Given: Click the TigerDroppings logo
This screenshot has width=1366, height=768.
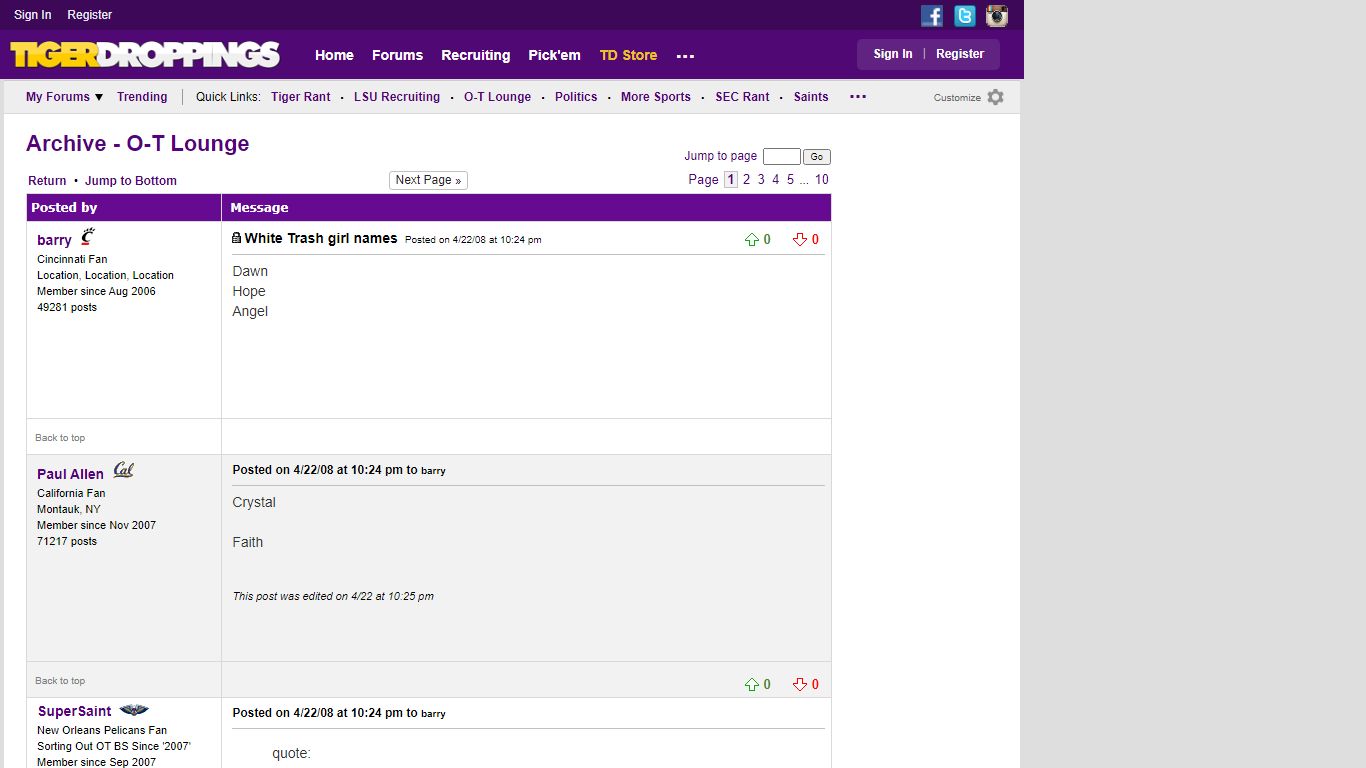Looking at the screenshot, I should coord(145,54).
